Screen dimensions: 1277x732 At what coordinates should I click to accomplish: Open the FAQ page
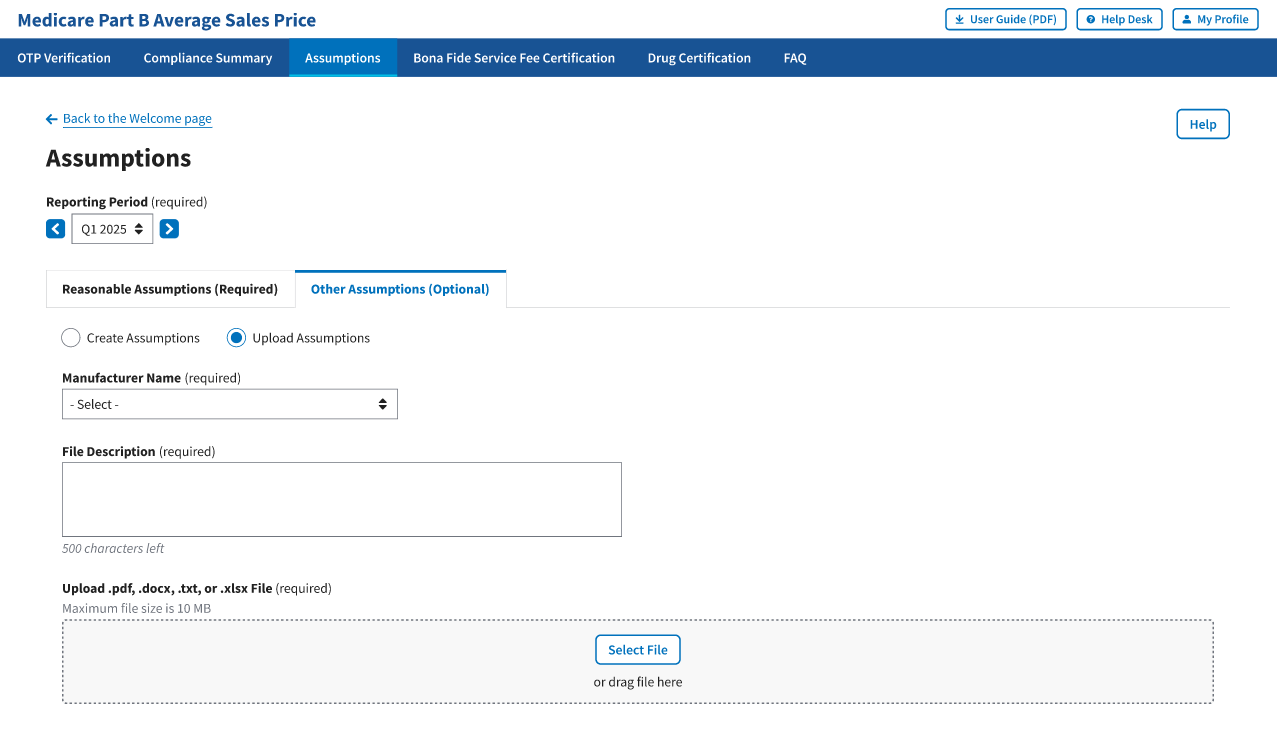coord(795,58)
